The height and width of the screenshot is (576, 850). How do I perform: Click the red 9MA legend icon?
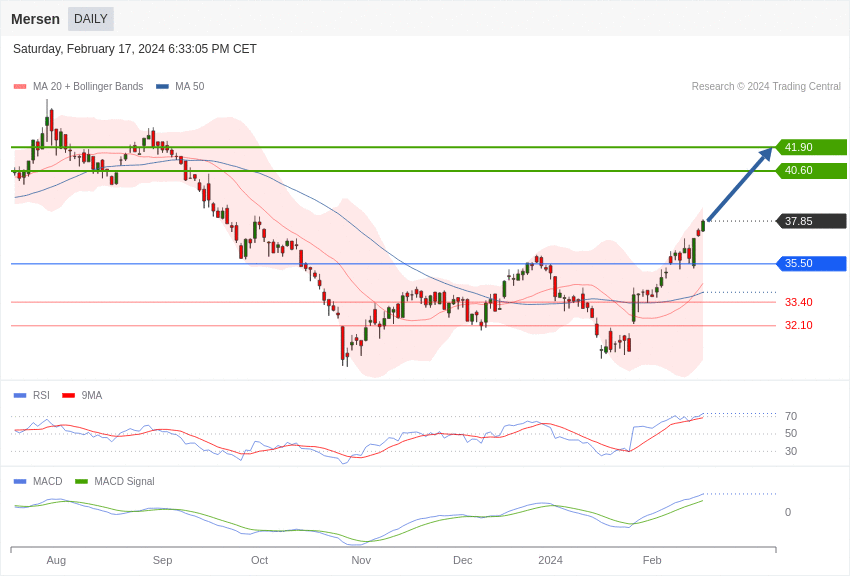coord(68,396)
